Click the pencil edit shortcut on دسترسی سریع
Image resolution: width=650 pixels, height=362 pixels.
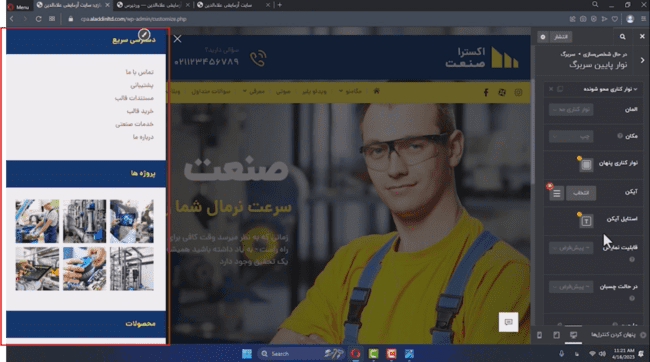click(x=144, y=34)
